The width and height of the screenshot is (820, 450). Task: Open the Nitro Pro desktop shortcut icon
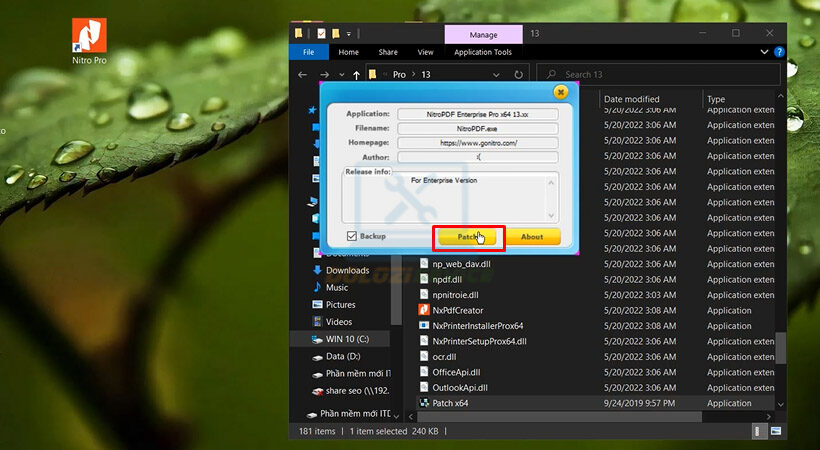tap(90, 36)
